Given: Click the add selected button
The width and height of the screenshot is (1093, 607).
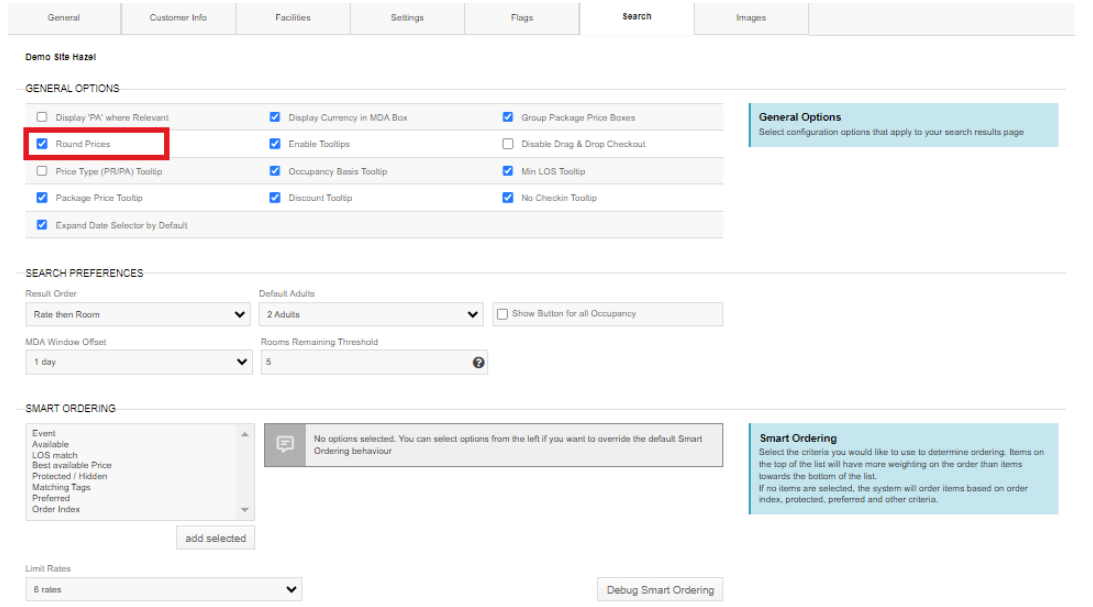Looking at the screenshot, I should pos(215,538).
